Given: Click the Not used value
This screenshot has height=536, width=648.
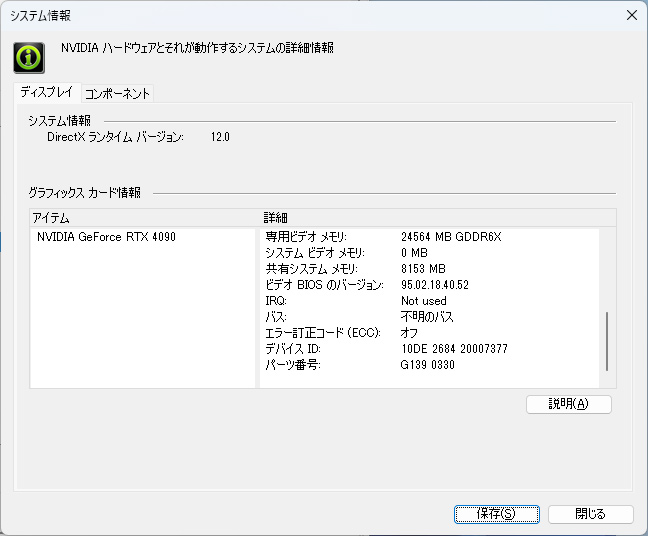Looking at the screenshot, I should tap(424, 301).
